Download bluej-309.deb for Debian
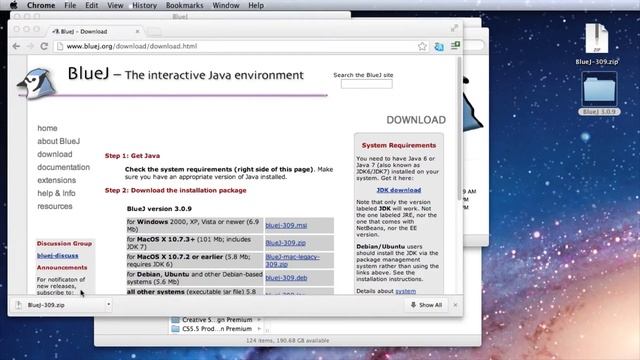Viewport: 640px width, 360px height. pyautogui.click(x=286, y=278)
